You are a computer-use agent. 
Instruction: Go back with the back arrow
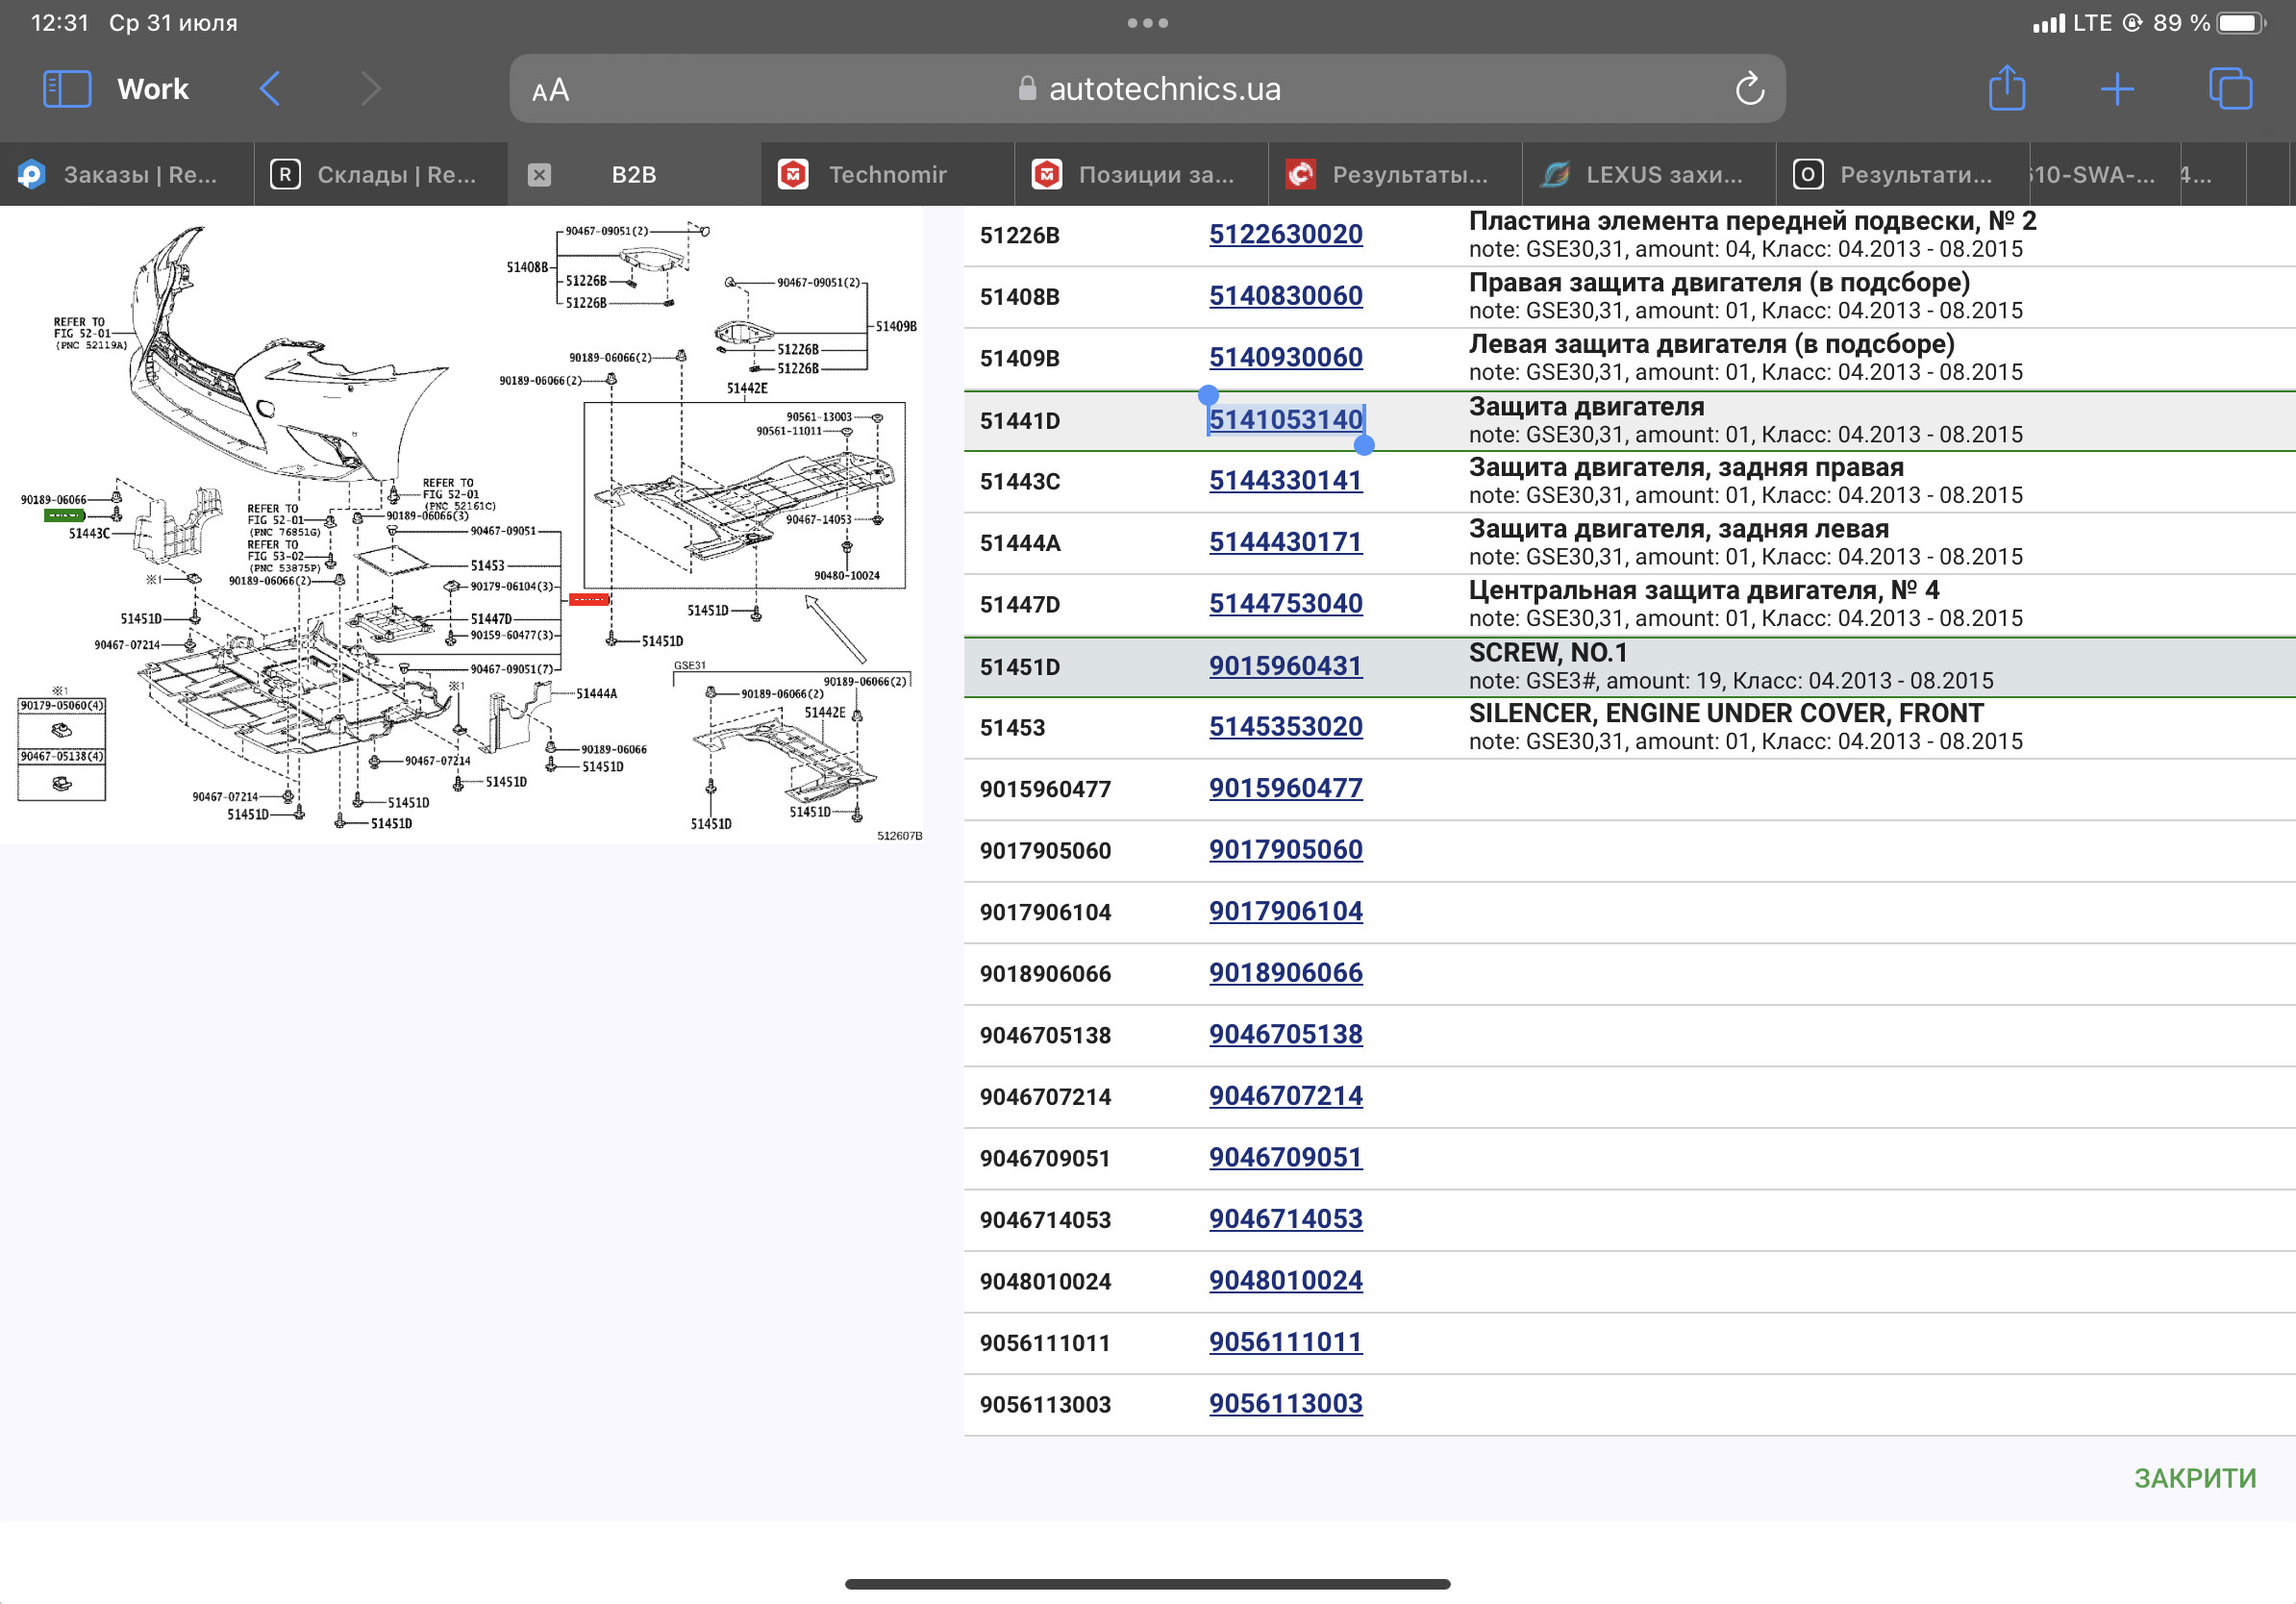270,89
